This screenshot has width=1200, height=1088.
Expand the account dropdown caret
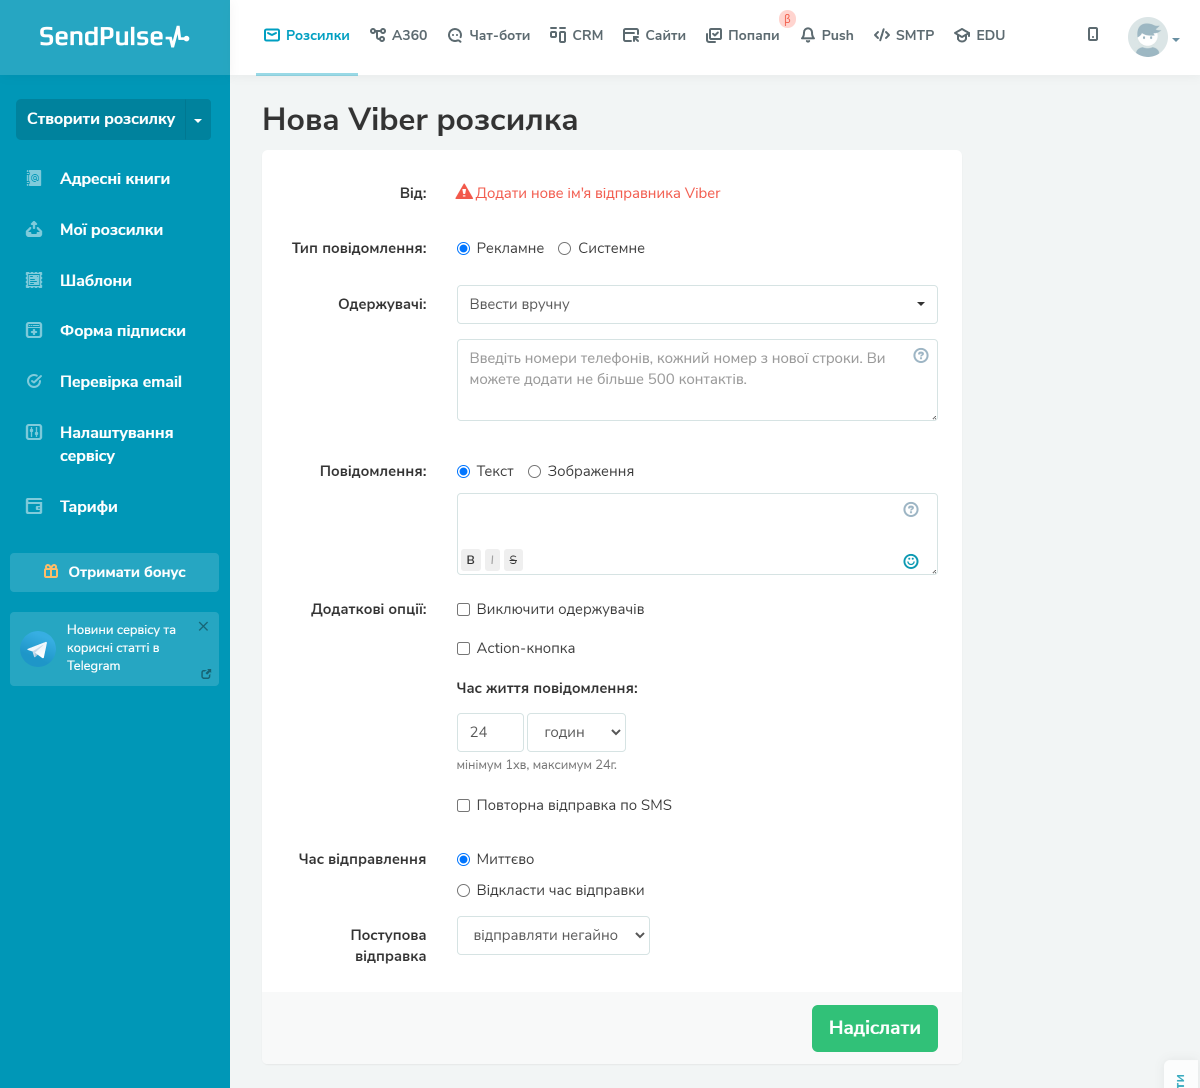pyautogui.click(x=1176, y=40)
